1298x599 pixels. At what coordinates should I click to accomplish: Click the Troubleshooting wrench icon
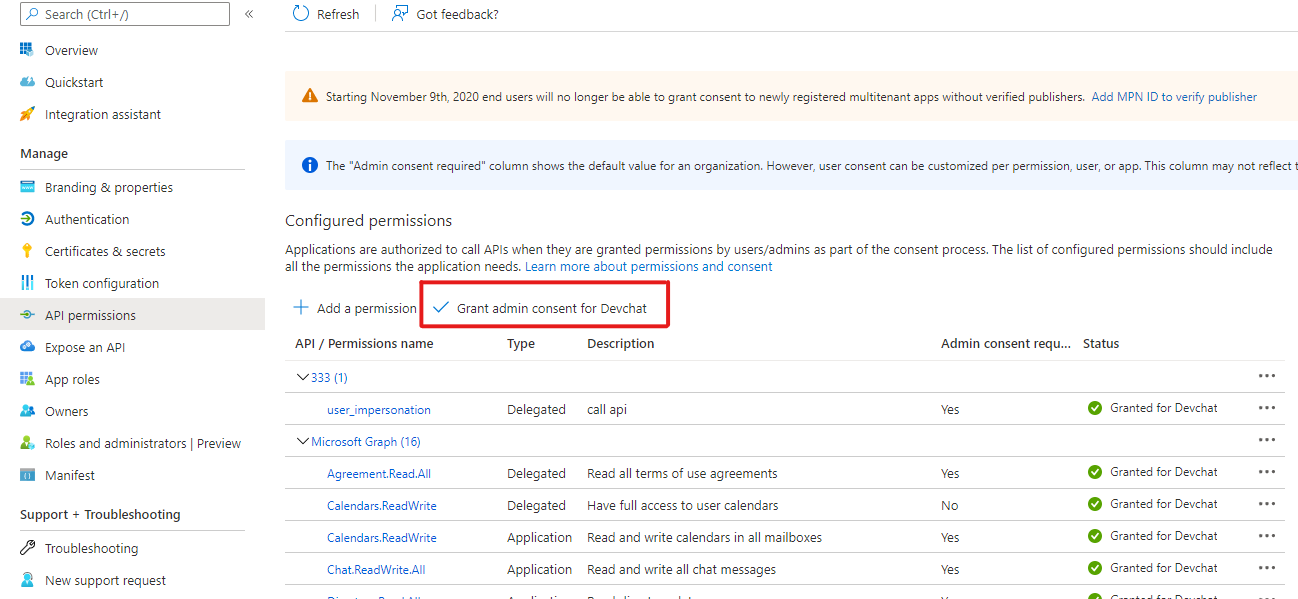click(28, 548)
